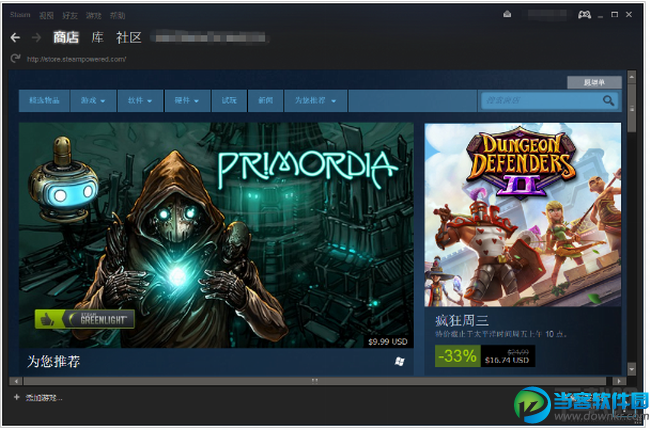Switch to the 库 tab

tap(97, 37)
